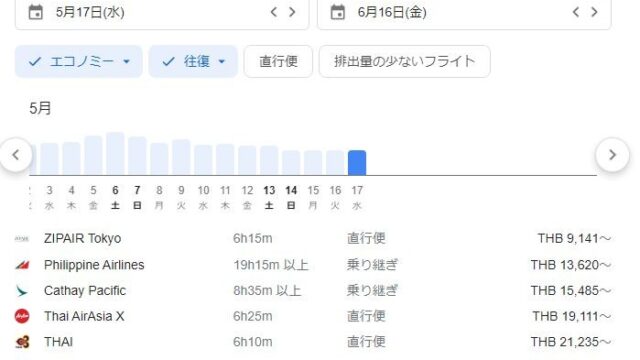Show earlier dates in price graph
The width and height of the screenshot is (640, 360).
point(16,155)
